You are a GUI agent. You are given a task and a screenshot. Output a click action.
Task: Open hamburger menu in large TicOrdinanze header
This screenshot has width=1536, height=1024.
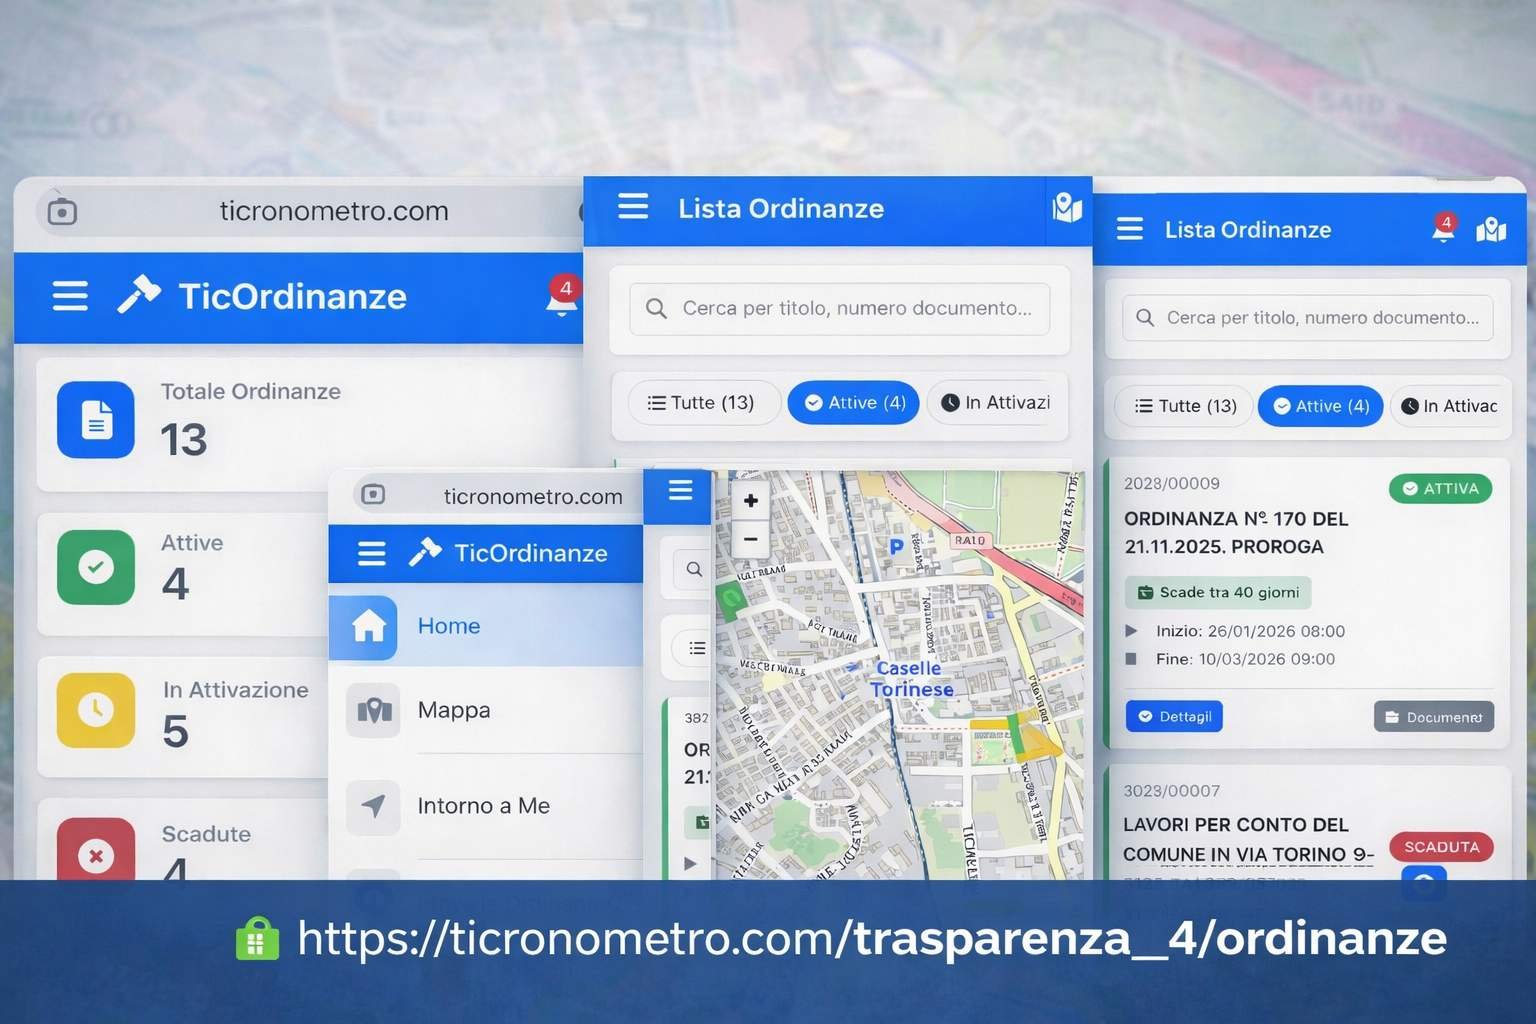[x=70, y=296]
